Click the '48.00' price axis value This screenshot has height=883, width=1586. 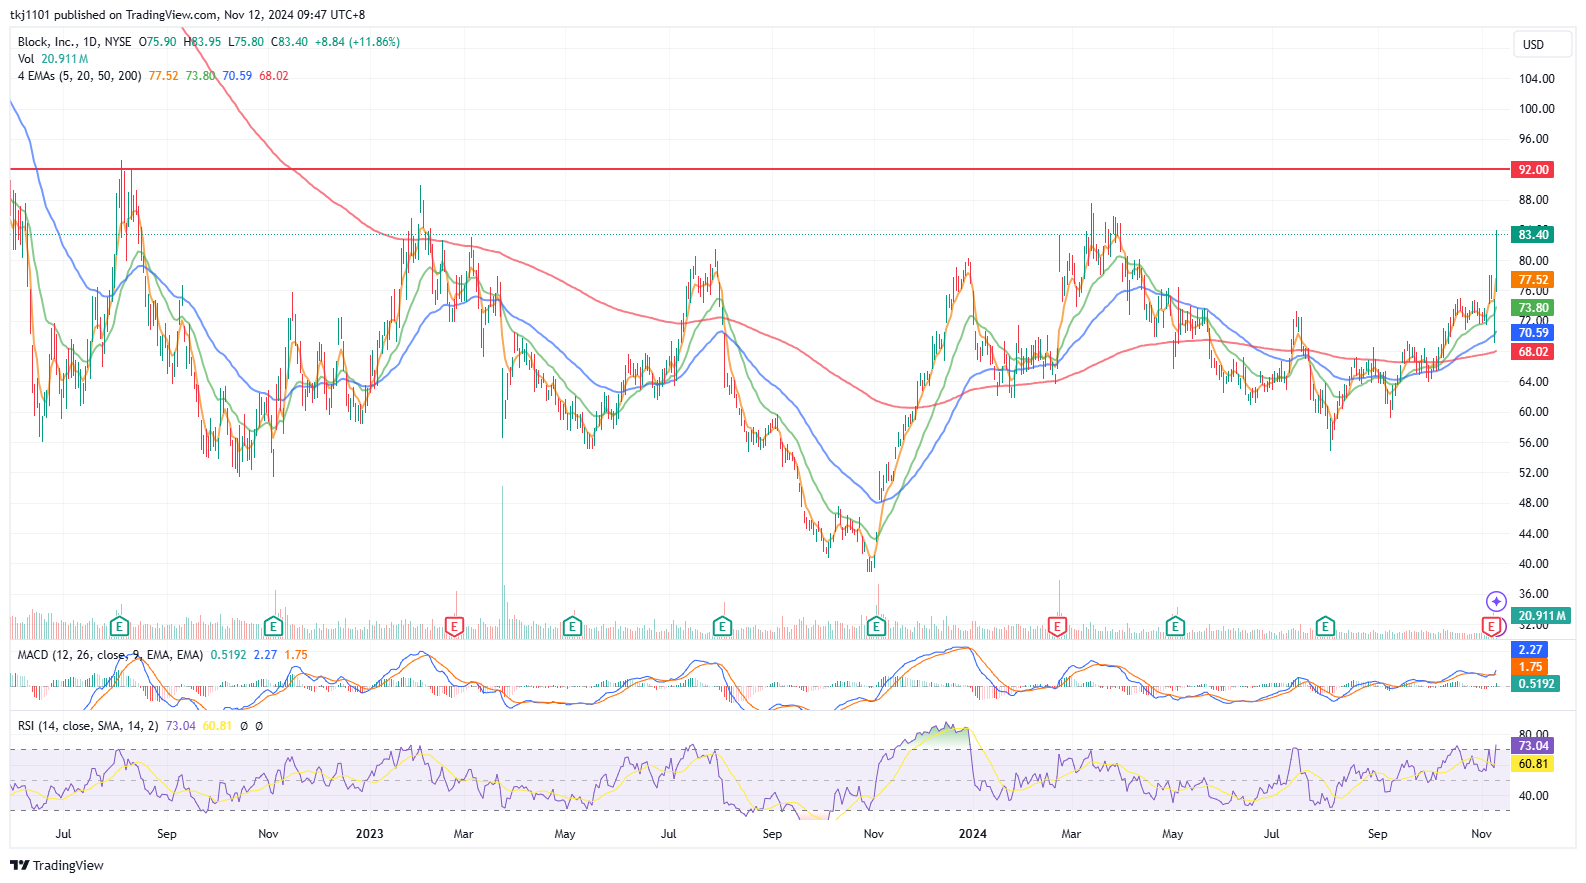point(1533,503)
